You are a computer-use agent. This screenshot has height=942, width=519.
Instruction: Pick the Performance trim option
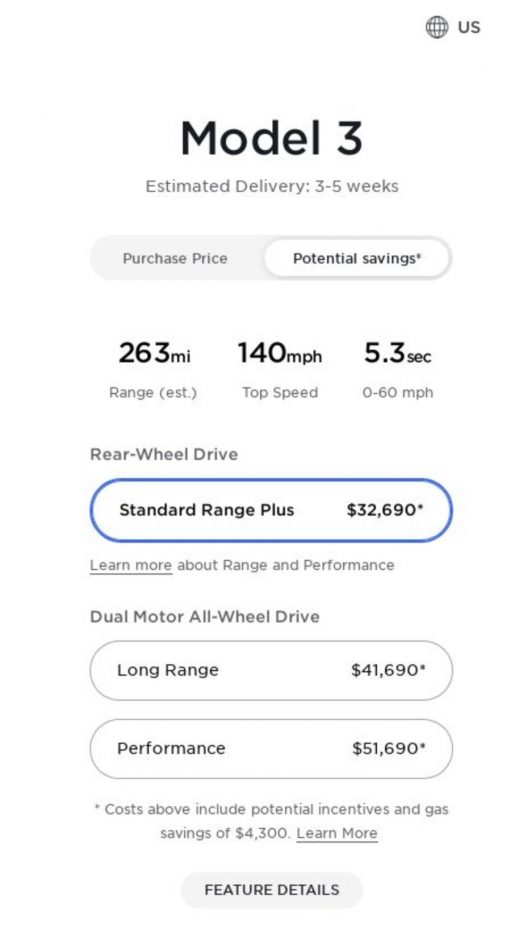tap(271, 748)
